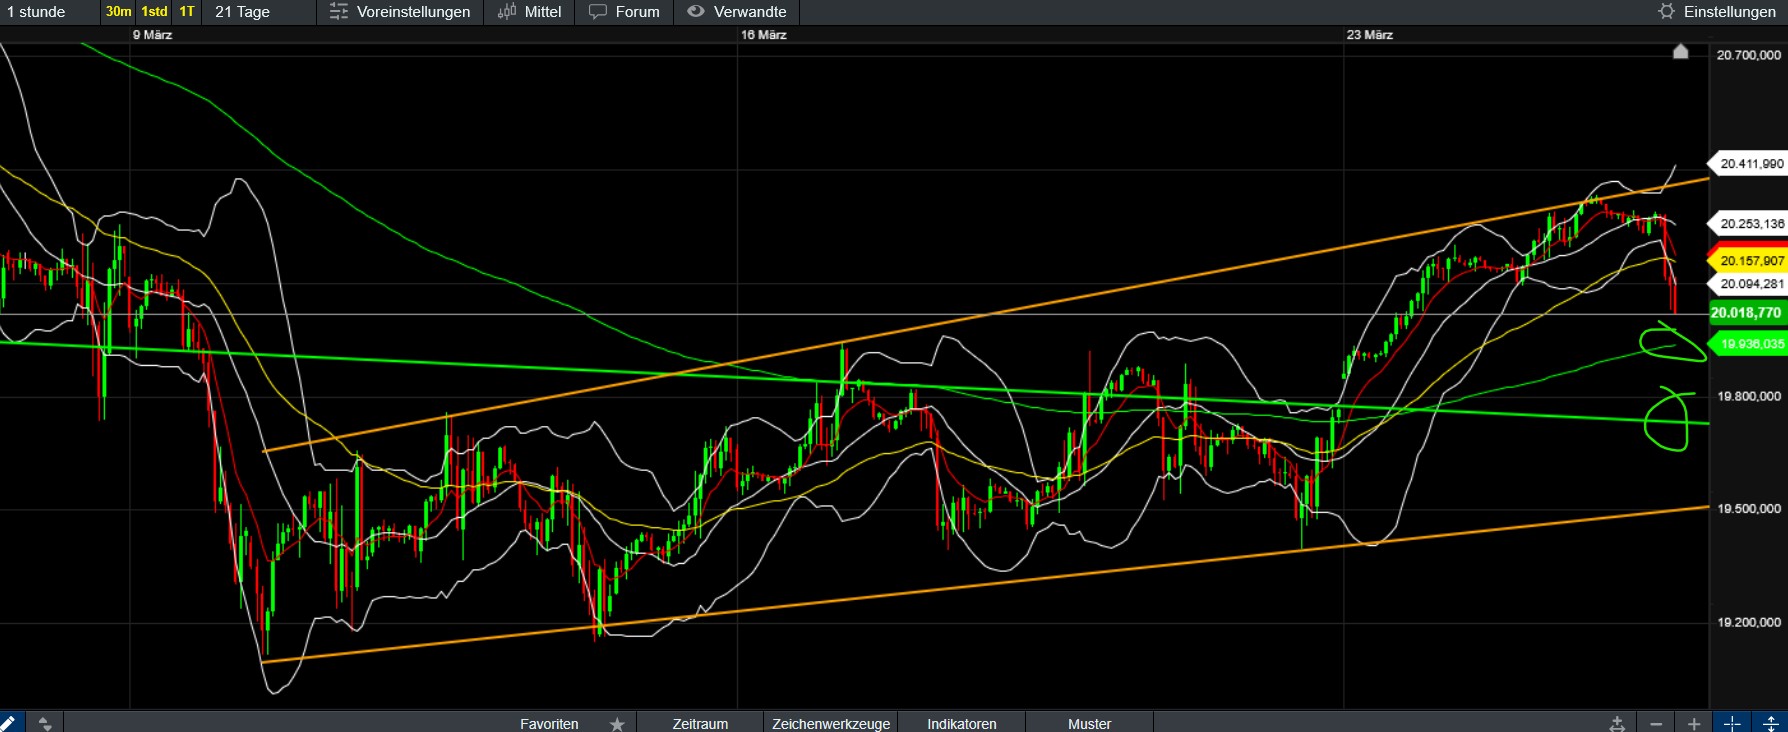Viewport: 1788px width, 732px height.
Task: Open the Forum discussion
Action: coord(625,12)
